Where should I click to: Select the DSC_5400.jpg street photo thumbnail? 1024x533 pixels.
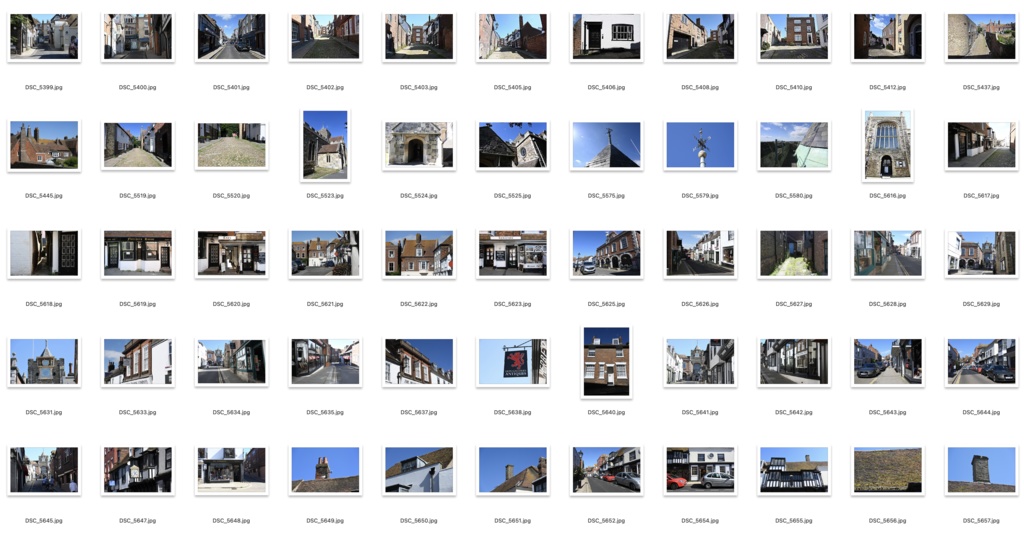(138, 37)
